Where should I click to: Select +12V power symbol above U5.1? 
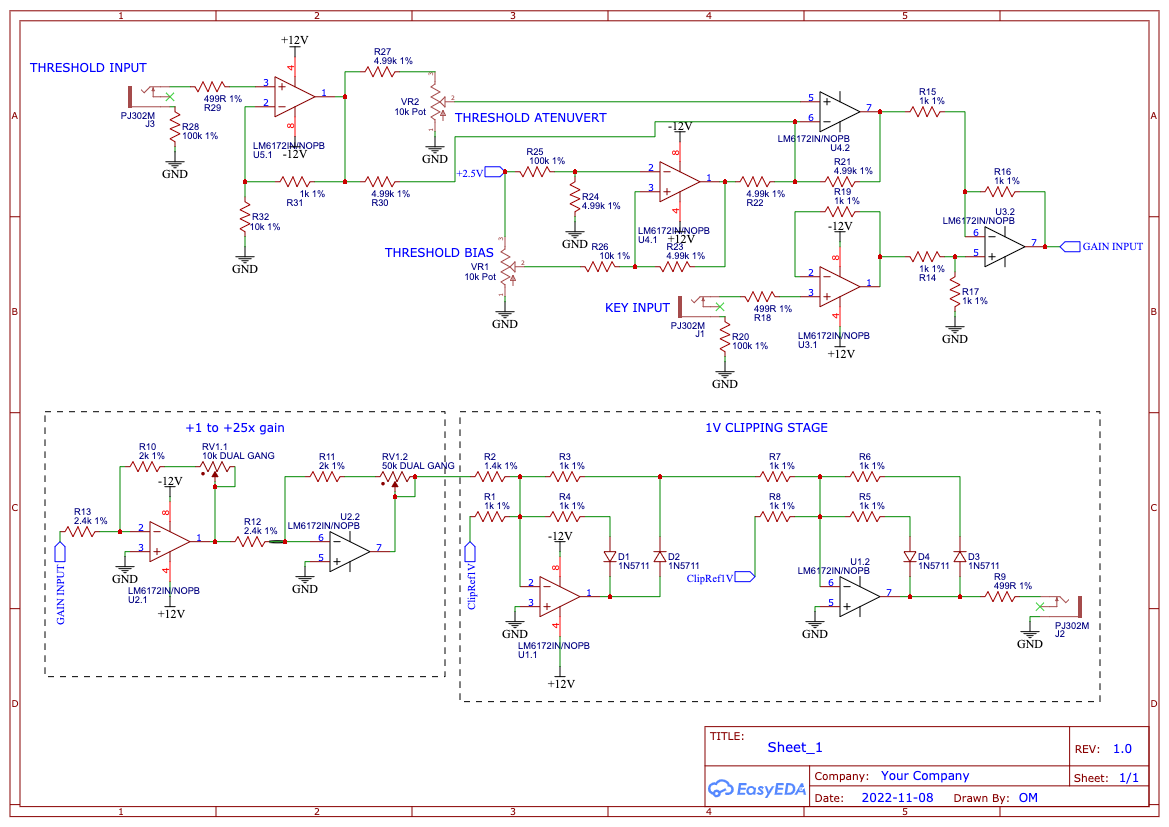[294, 44]
